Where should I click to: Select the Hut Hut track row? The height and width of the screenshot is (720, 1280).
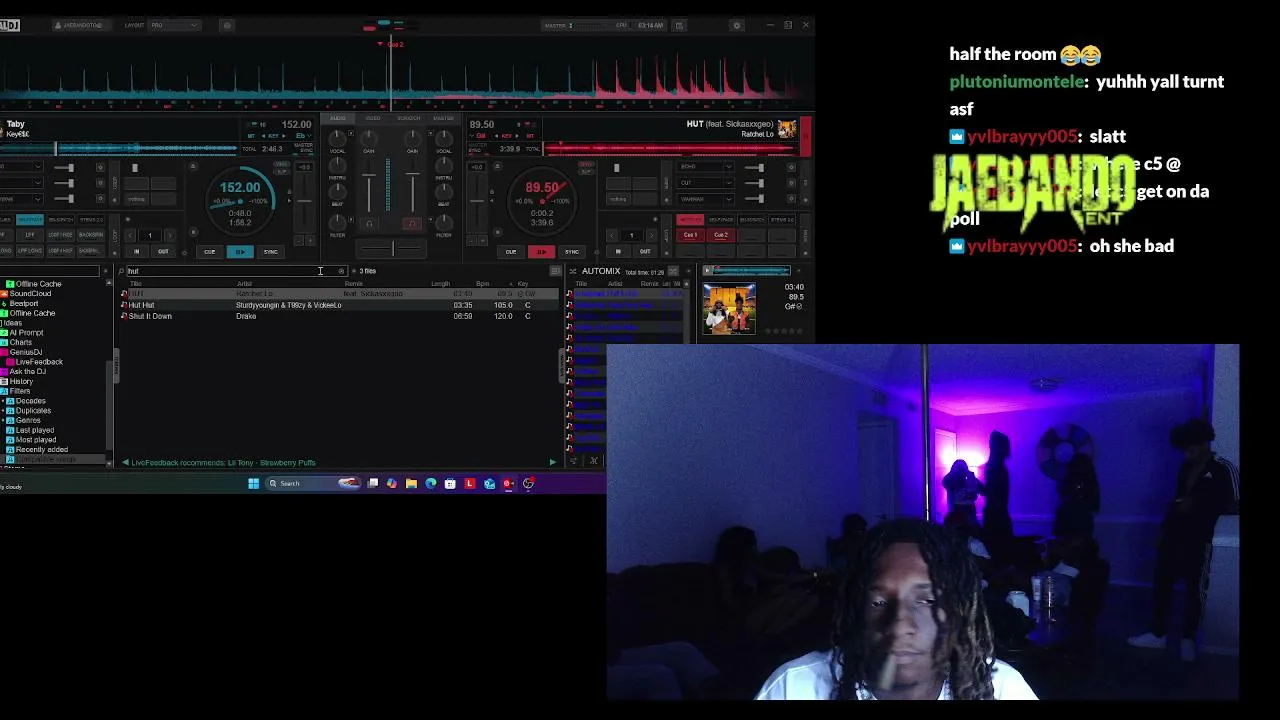(x=339, y=305)
